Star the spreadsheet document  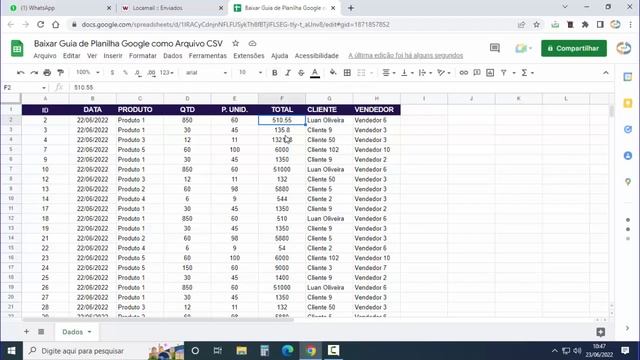coord(236,43)
